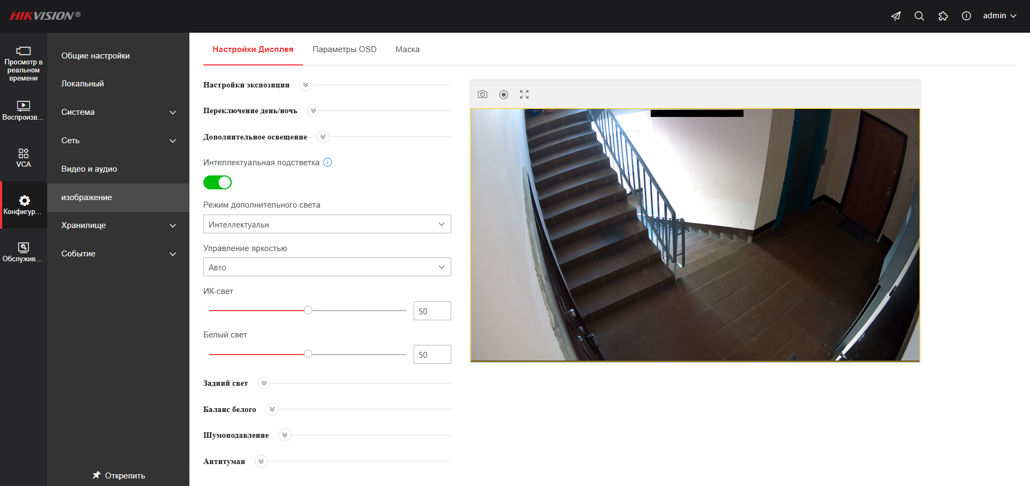Click the search magnifier icon in header
1030x486 pixels.
pyautogui.click(x=919, y=16)
